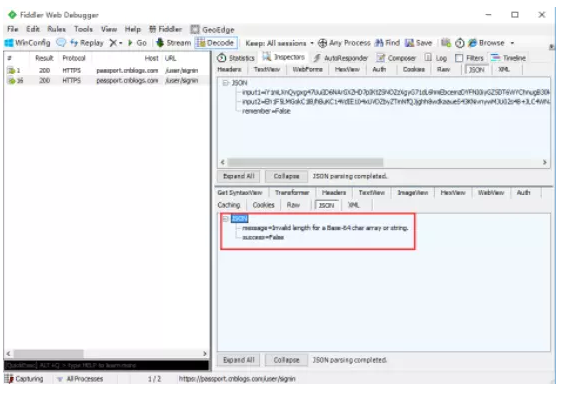567x395 pixels.
Task: Select the message=Invalid length tree node
Action: click(325, 228)
